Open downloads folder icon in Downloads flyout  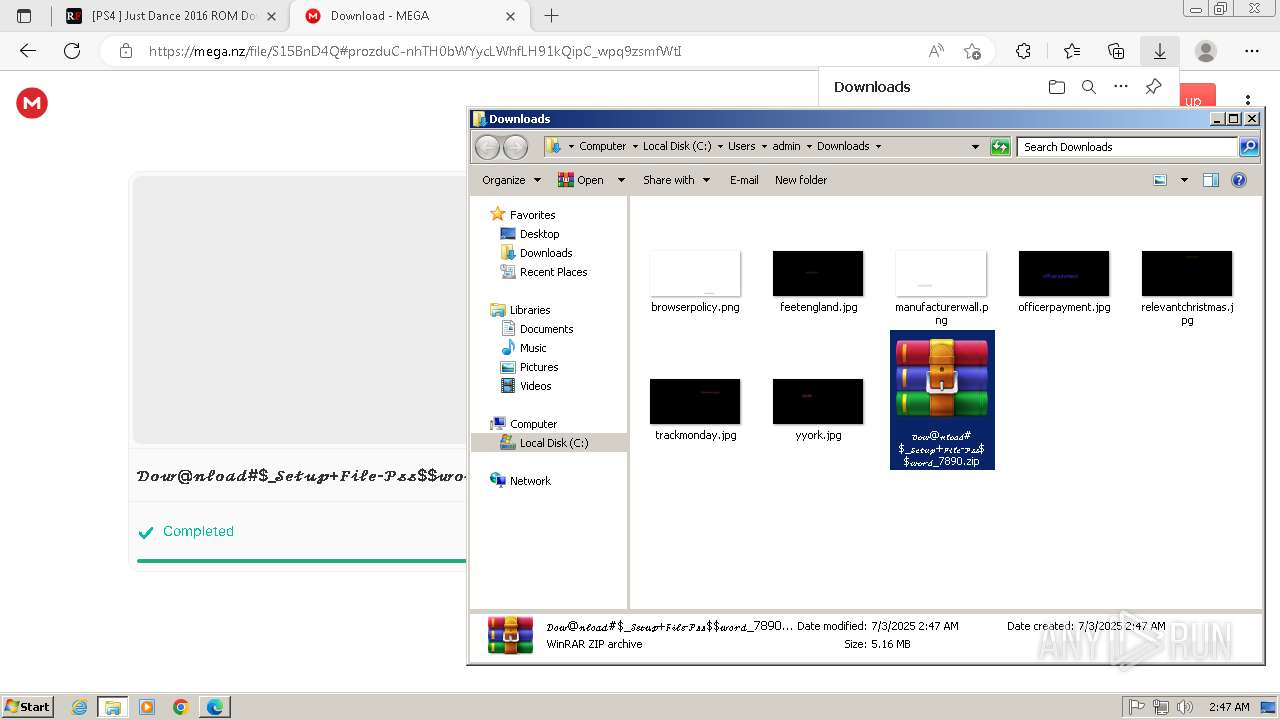pyautogui.click(x=1057, y=87)
